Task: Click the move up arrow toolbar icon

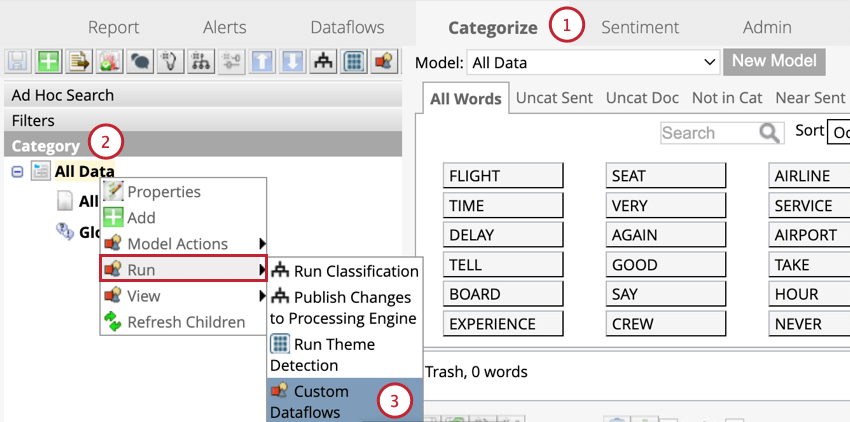Action: (x=263, y=62)
